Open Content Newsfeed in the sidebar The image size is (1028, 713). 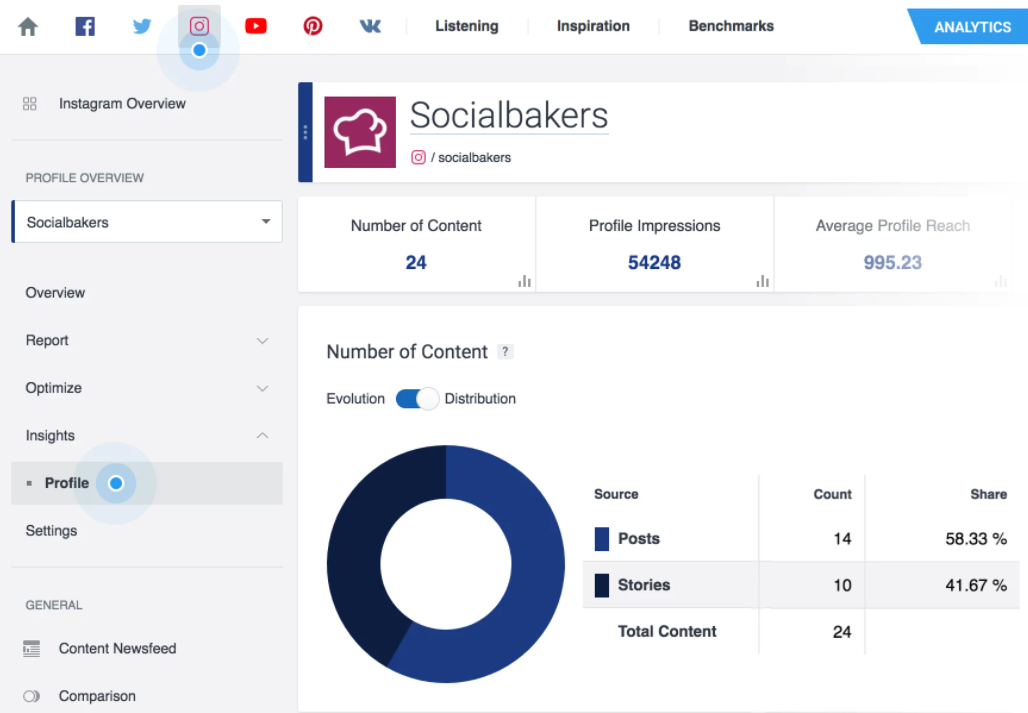[x=117, y=649]
